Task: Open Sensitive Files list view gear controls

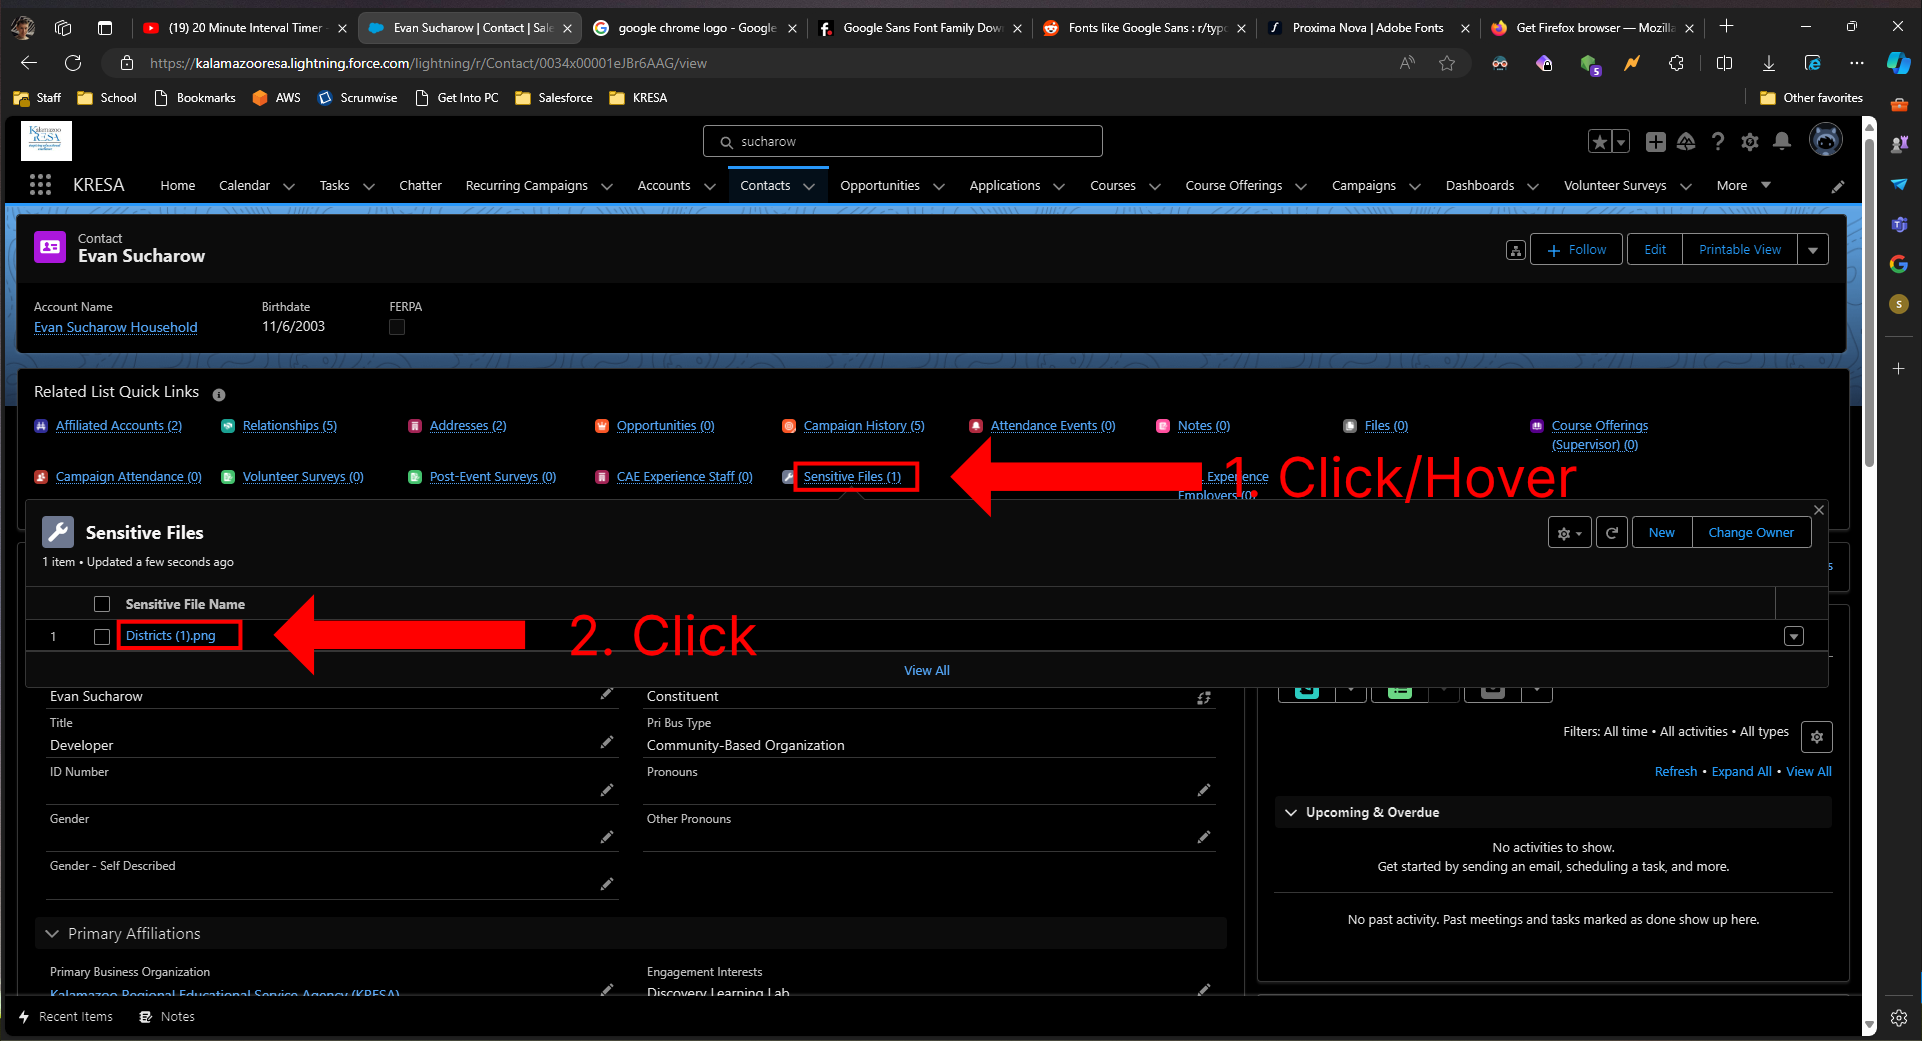Action: coord(1569,533)
